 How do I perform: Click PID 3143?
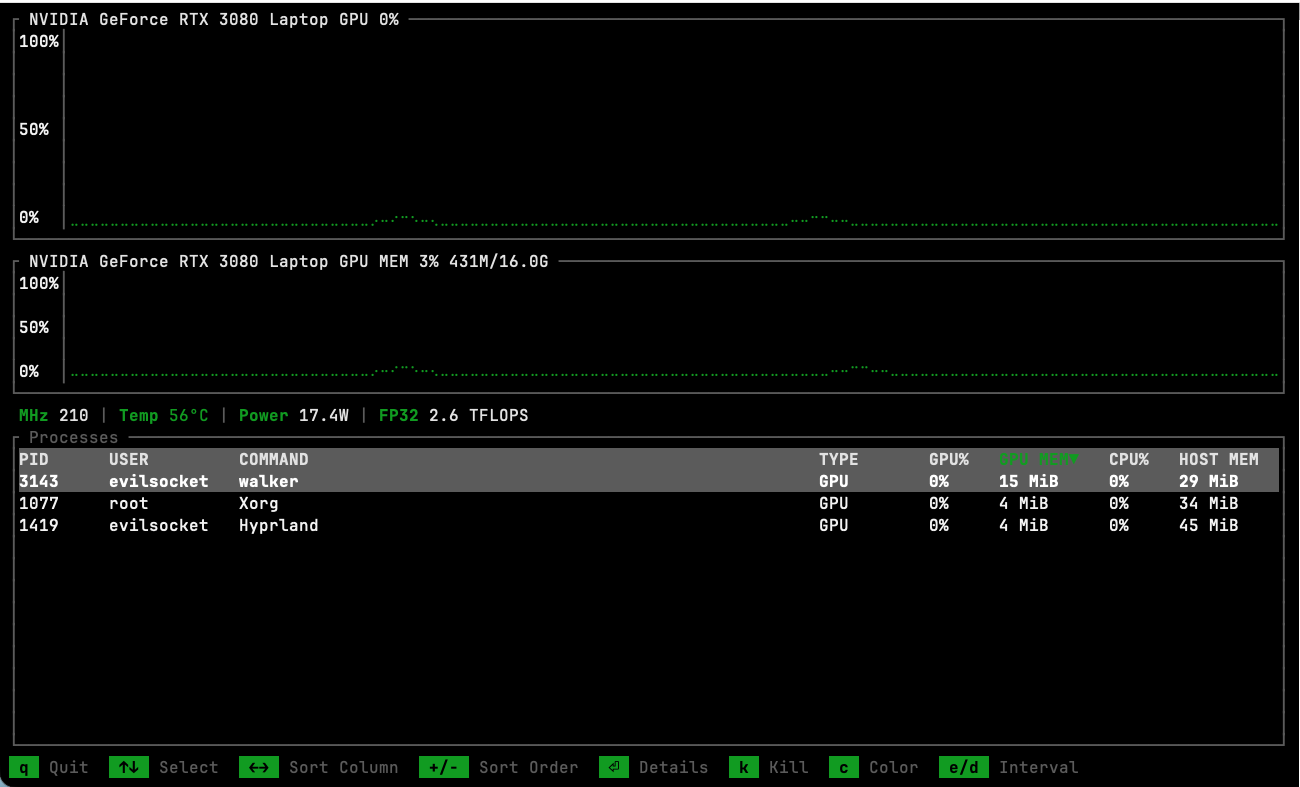point(39,481)
